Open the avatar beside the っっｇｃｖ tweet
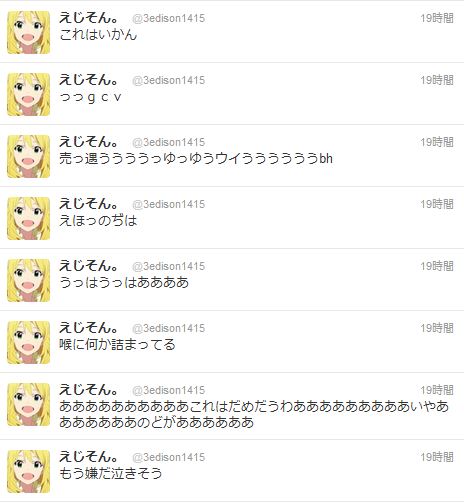 pyautogui.click(x=29, y=94)
